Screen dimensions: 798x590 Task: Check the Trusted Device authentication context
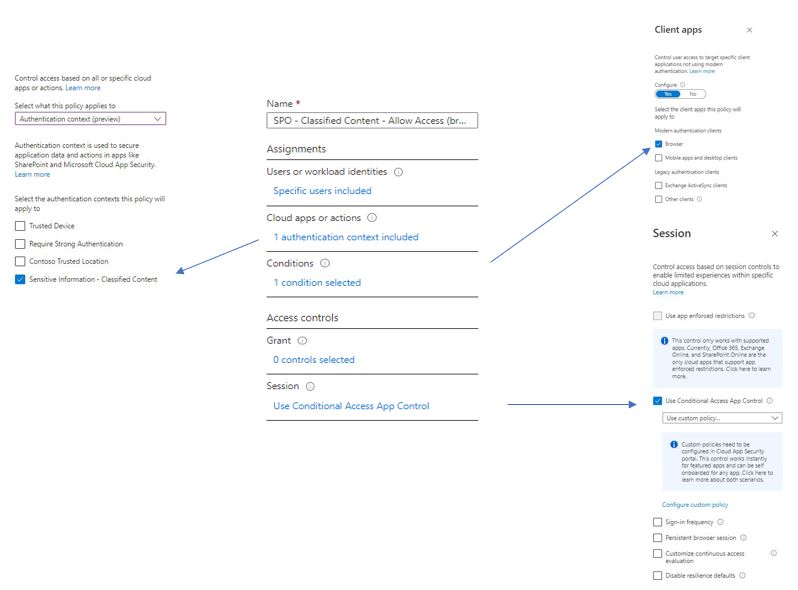tap(21, 226)
